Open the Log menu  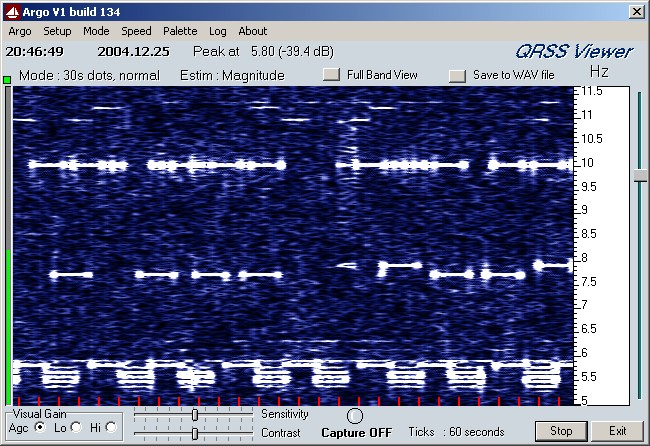pos(218,31)
